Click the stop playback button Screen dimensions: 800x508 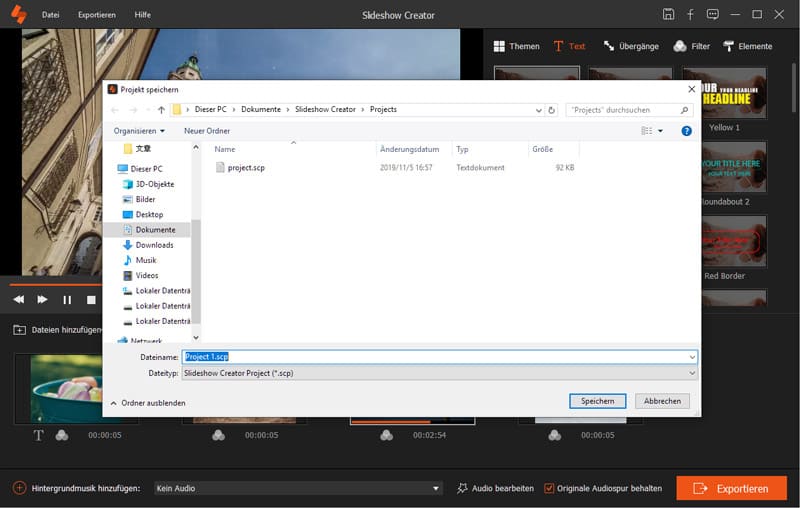[x=91, y=299]
